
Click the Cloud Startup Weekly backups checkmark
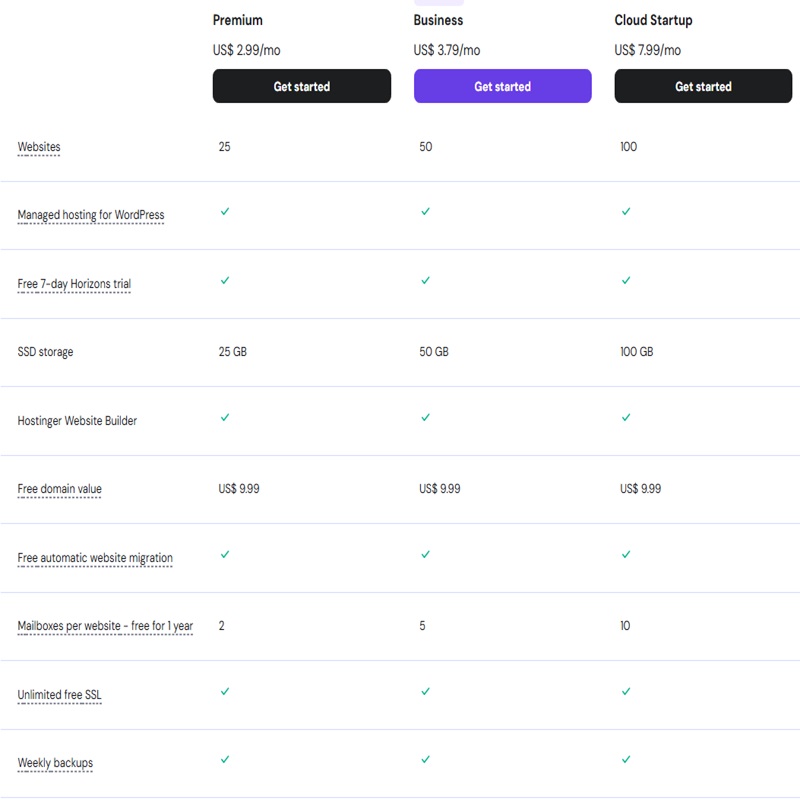tap(625, 761)
